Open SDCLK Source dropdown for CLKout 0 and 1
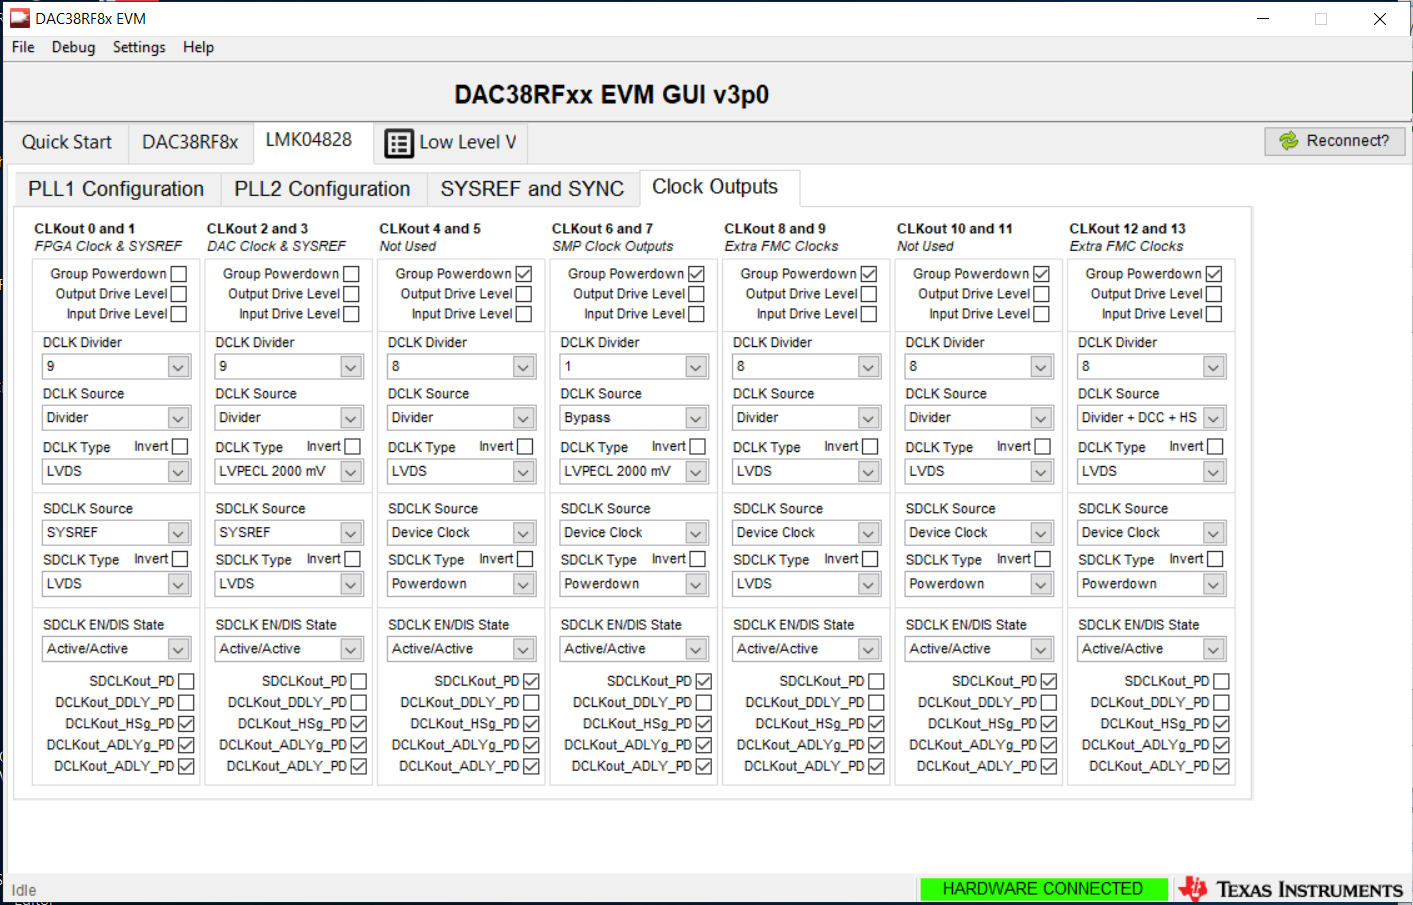 [x=116, y=533]
